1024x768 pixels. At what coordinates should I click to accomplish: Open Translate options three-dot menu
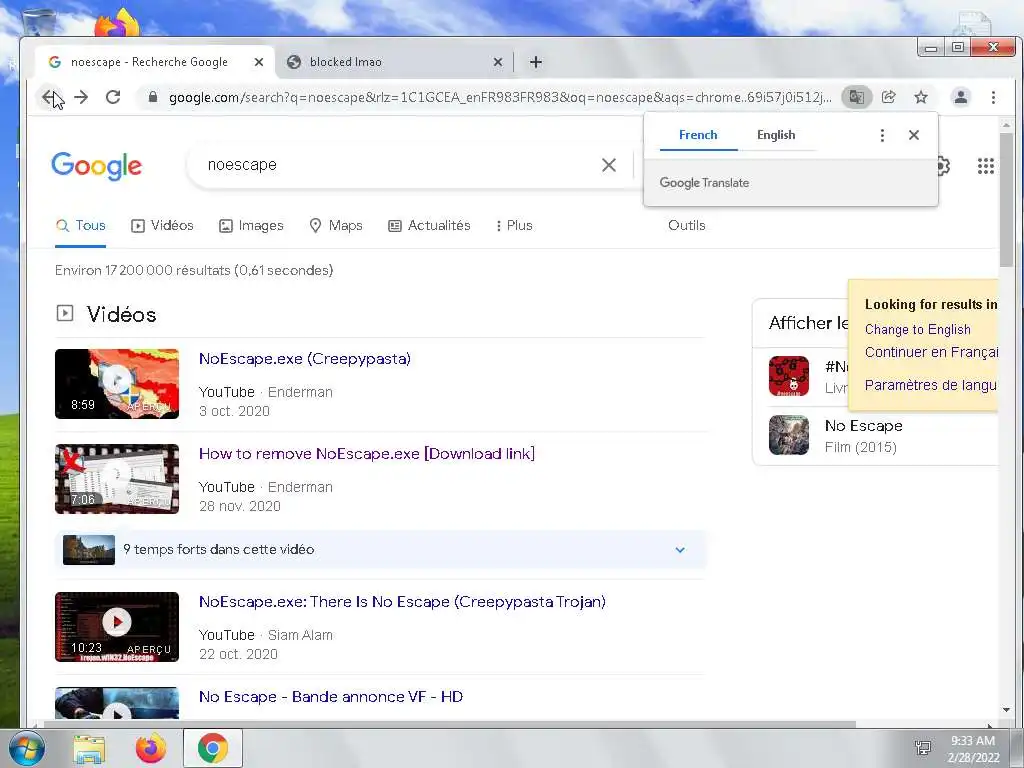[882, 135]
